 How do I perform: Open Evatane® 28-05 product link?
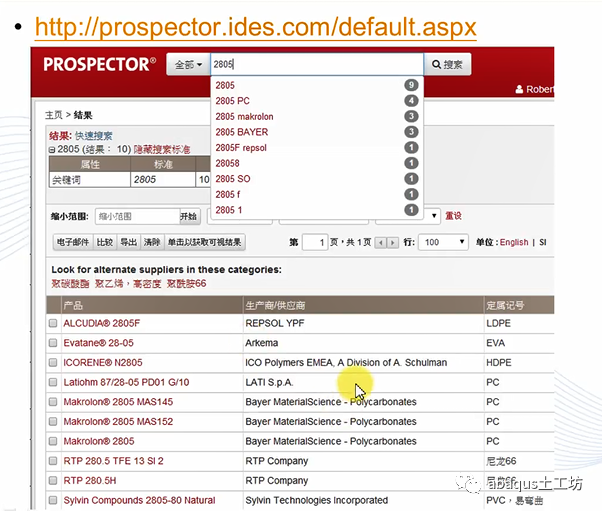(98, 343)
